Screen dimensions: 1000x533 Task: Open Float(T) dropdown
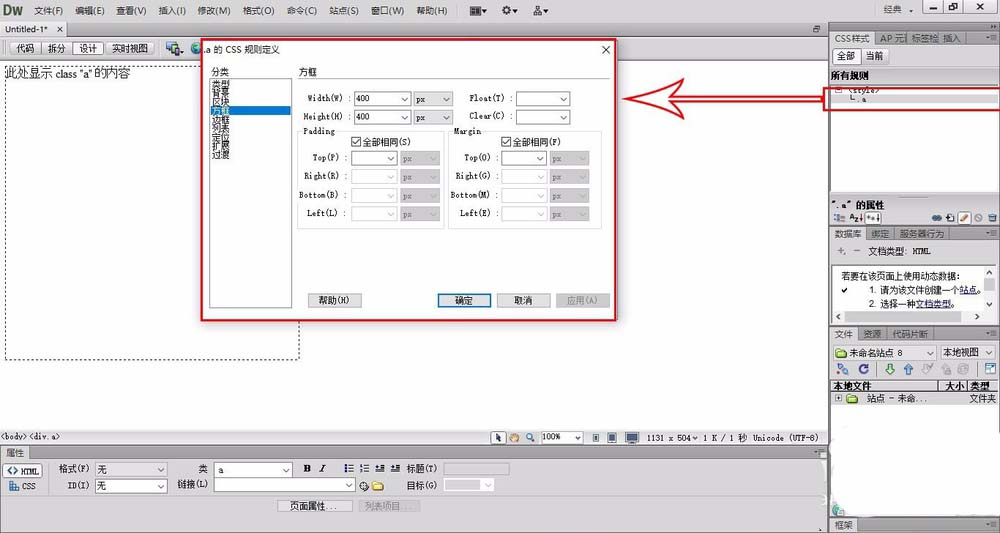pyautogui.click(x=543, y=99)
